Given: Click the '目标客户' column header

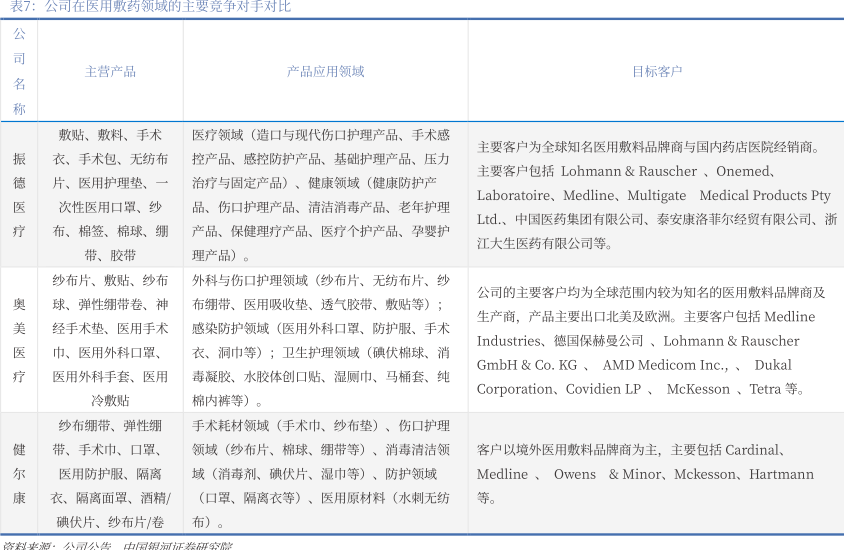Looking at the screenshot, I should (x=656, y=72).
